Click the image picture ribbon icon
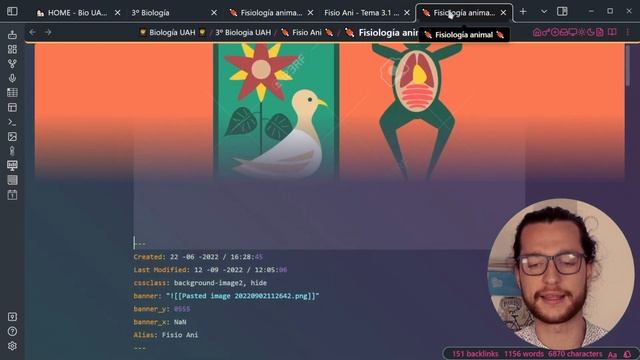 [12, 136]
